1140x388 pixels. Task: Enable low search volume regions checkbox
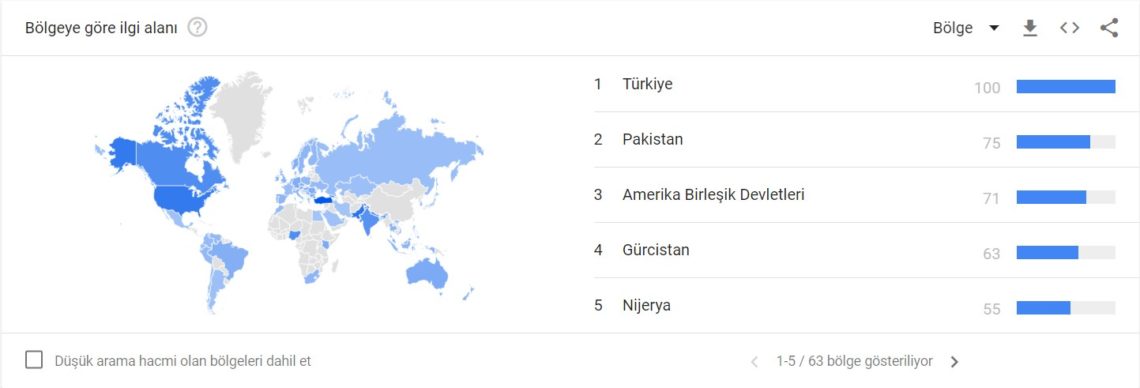pos(34,360)
